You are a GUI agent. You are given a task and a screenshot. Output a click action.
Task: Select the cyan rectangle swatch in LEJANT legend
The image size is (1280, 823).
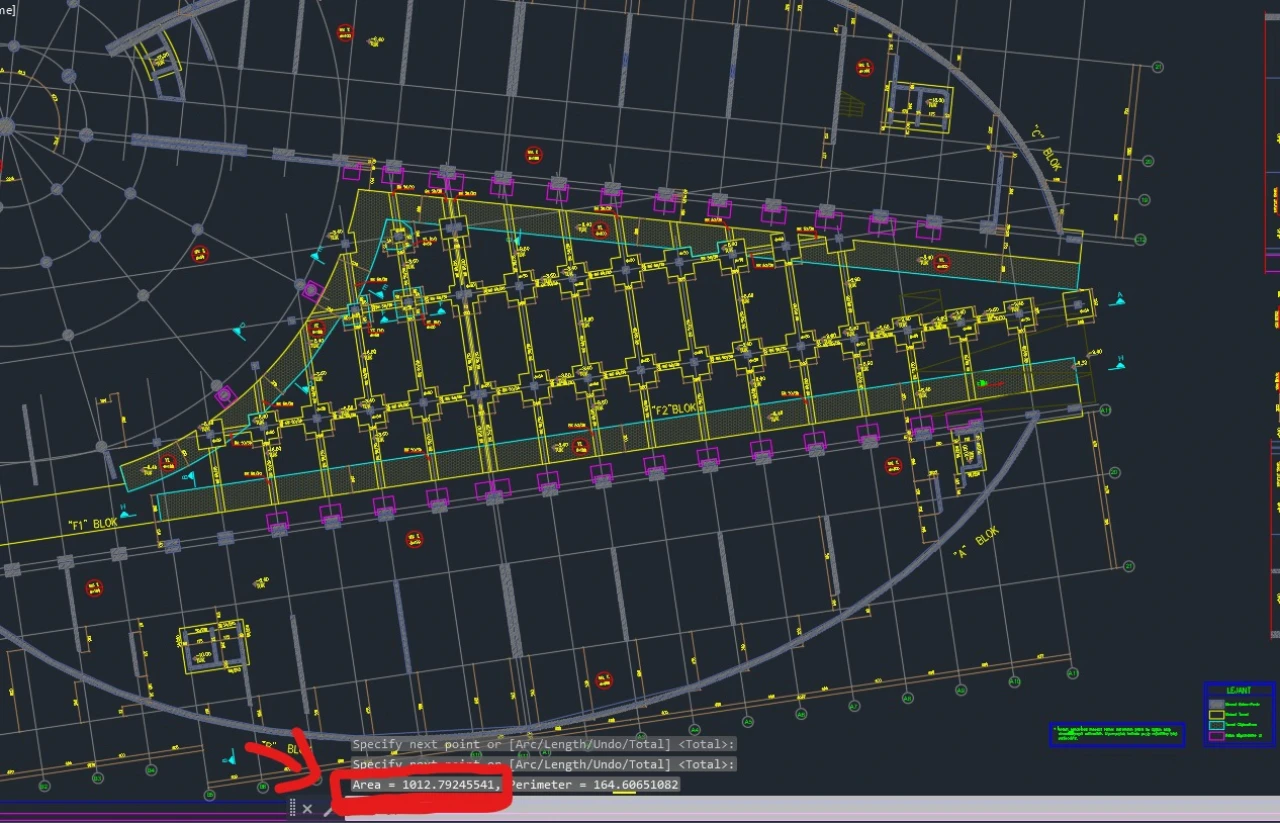tap(1216, 726)
